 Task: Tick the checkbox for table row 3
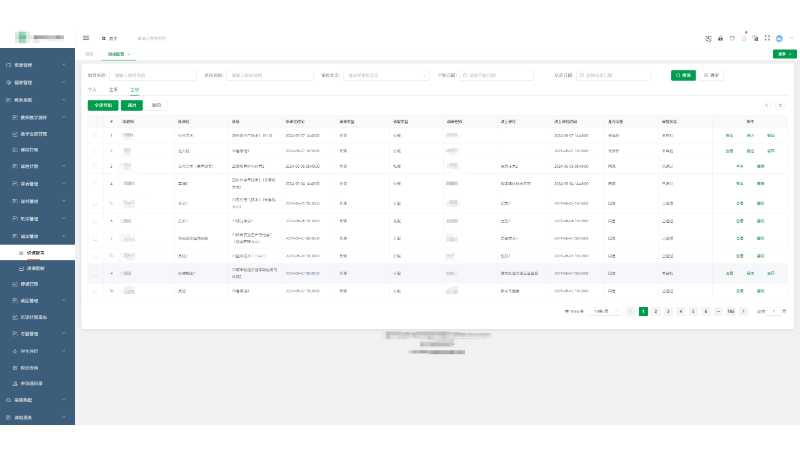coord(95,166)
